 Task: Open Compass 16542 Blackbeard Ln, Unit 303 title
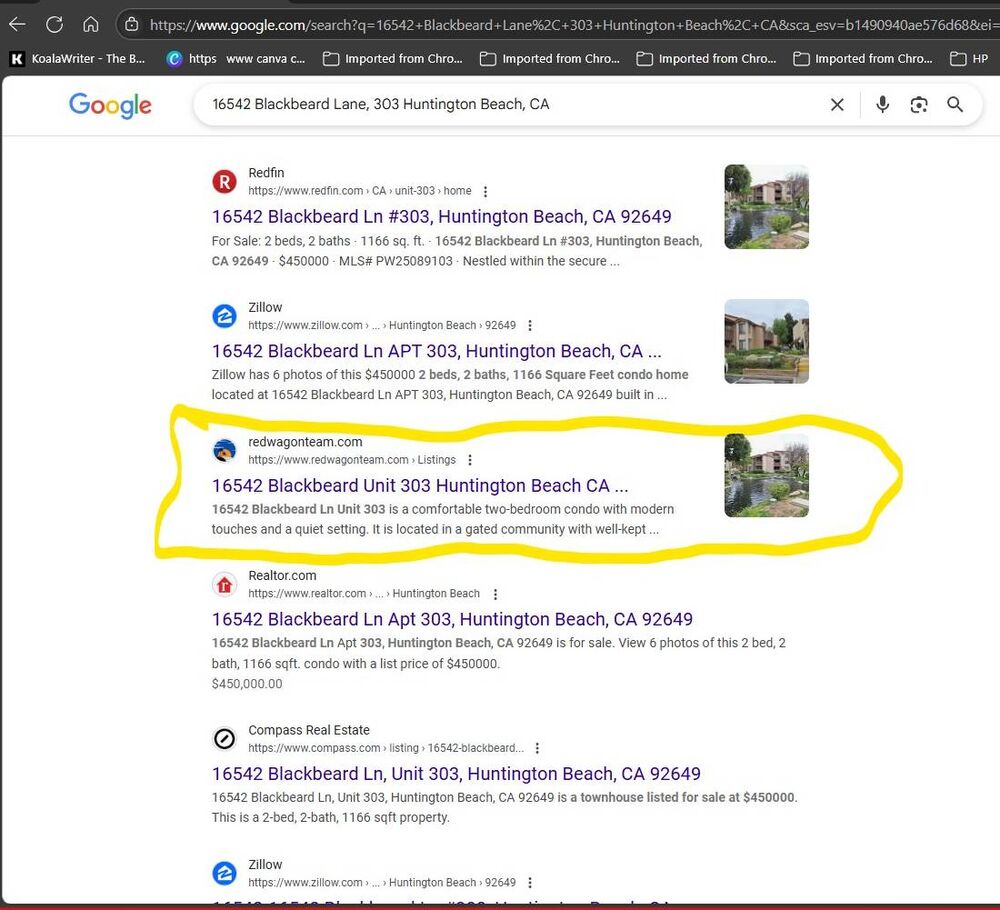coord(456,774)
